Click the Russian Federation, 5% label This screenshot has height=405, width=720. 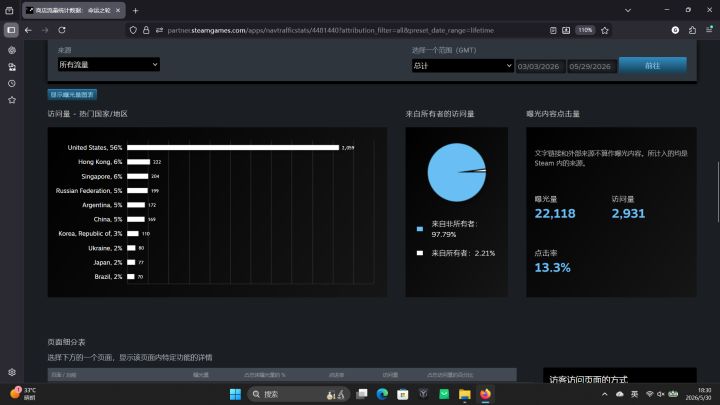[x=89, y=191]
